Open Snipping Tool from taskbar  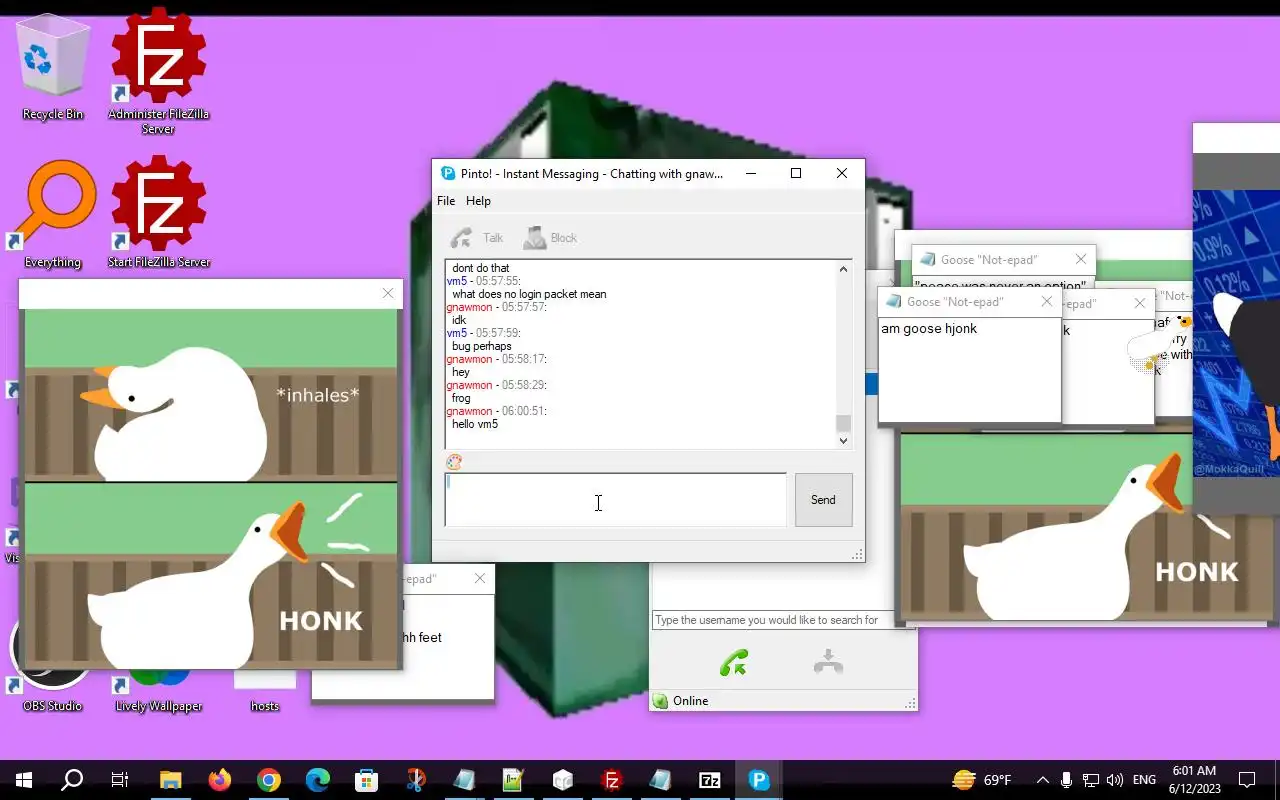(x=415, y=780)
